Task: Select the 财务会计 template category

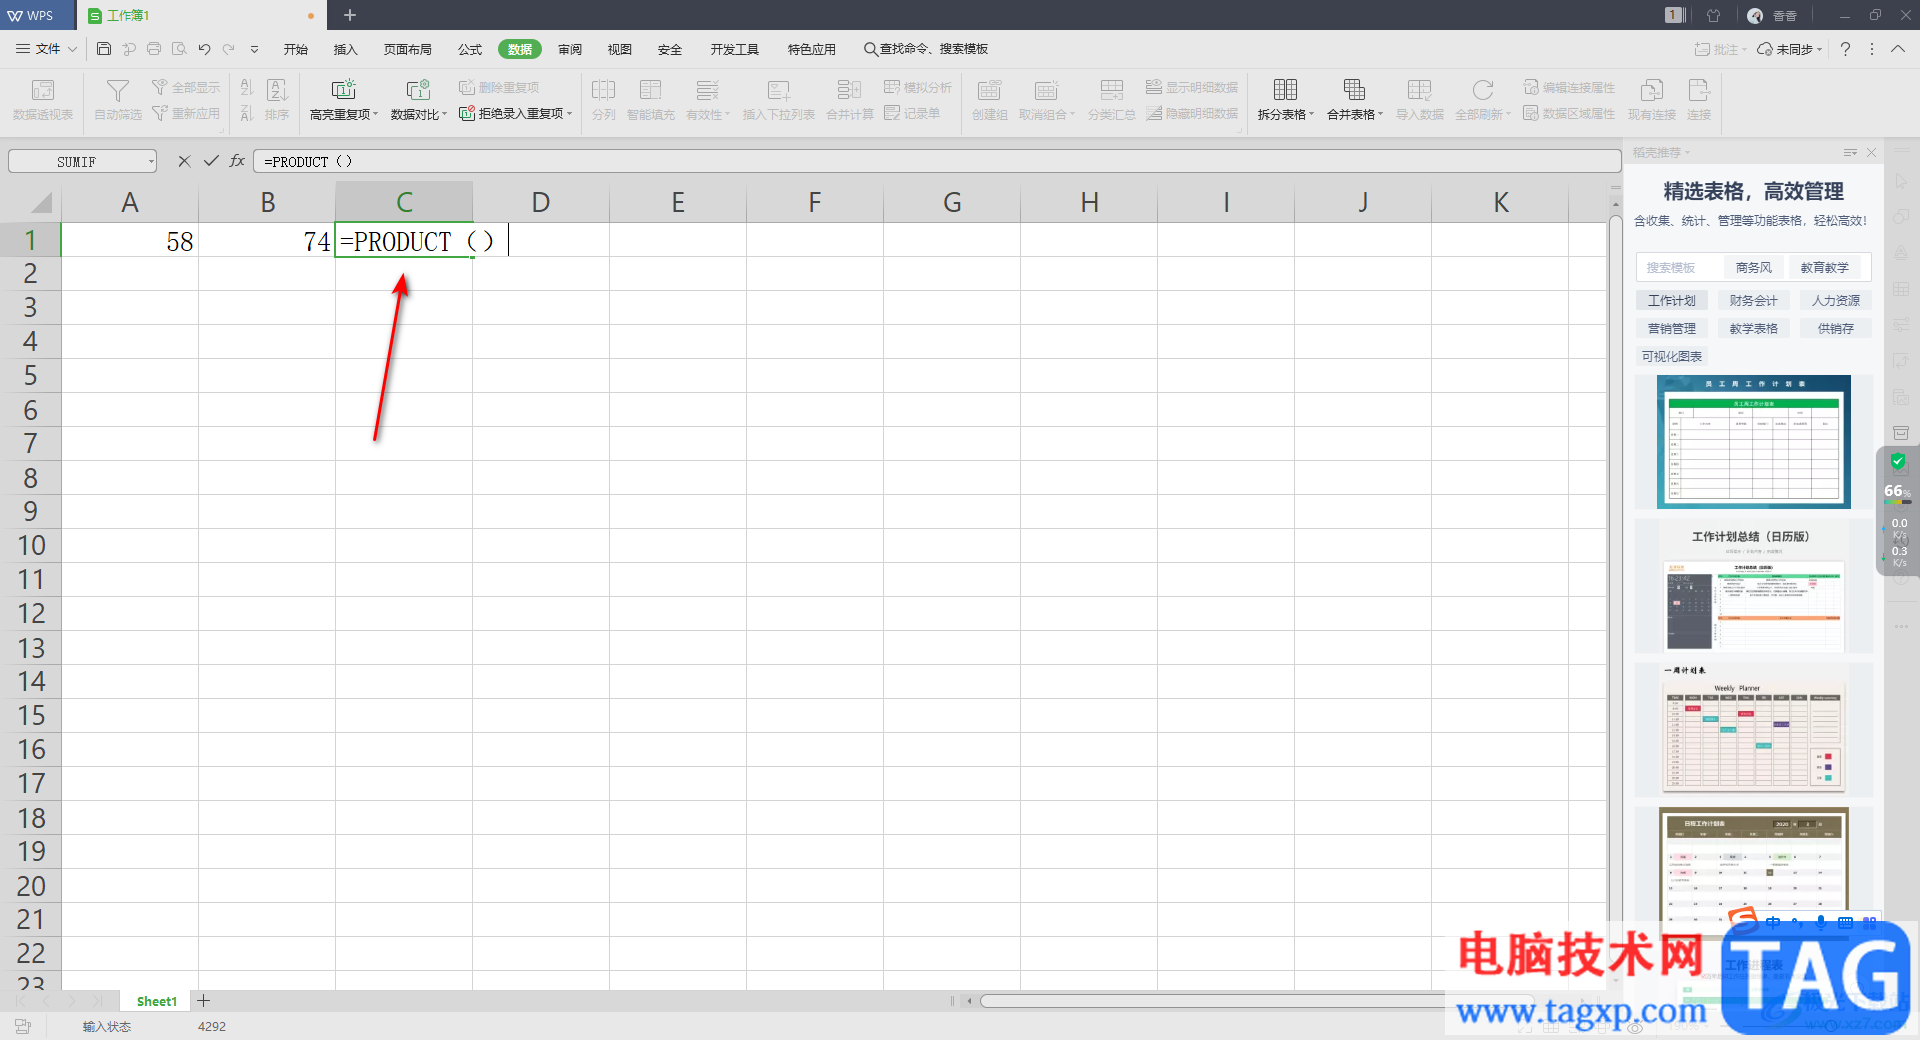Action: tap(1754, 301)
